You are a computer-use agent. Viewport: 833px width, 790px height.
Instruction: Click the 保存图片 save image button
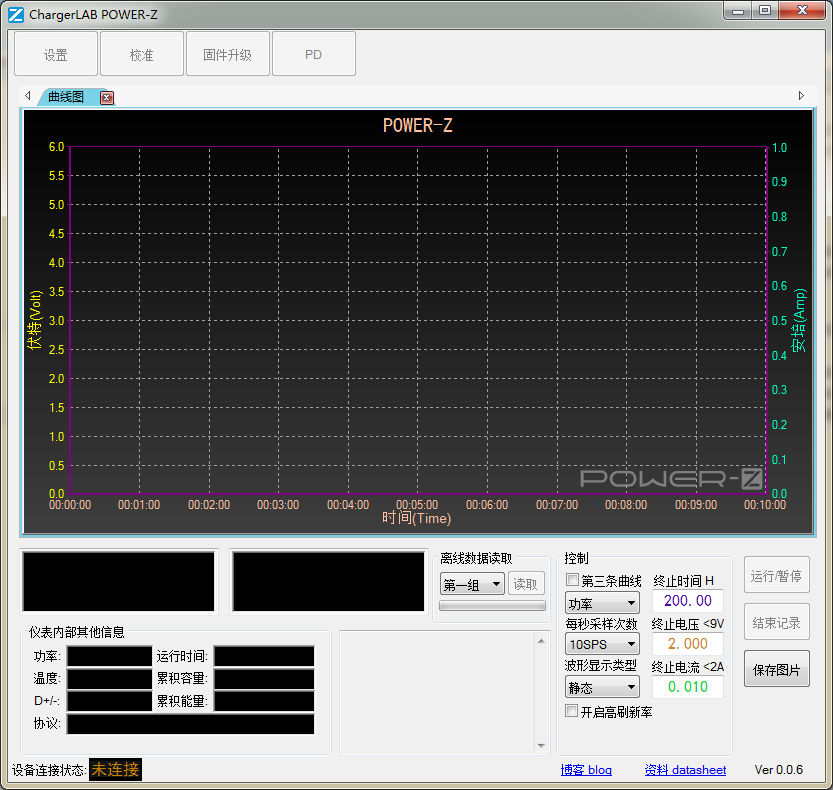(776, 670)
